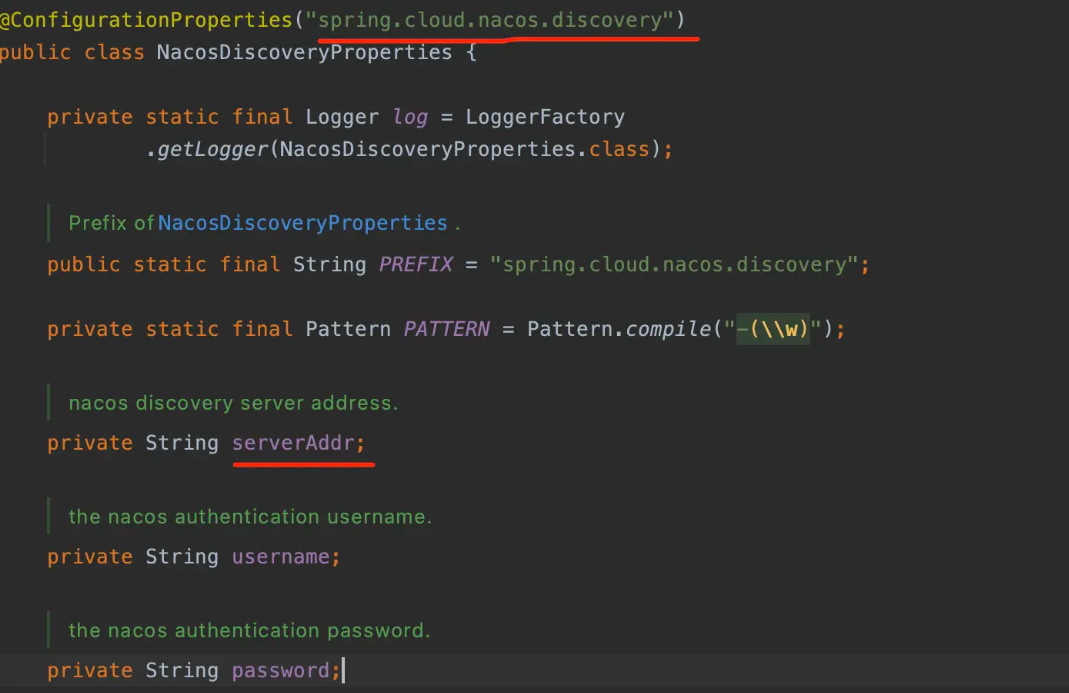Click the PATTERN constant name
Screen dimensions: 1069x693
[x=447, y=329]
